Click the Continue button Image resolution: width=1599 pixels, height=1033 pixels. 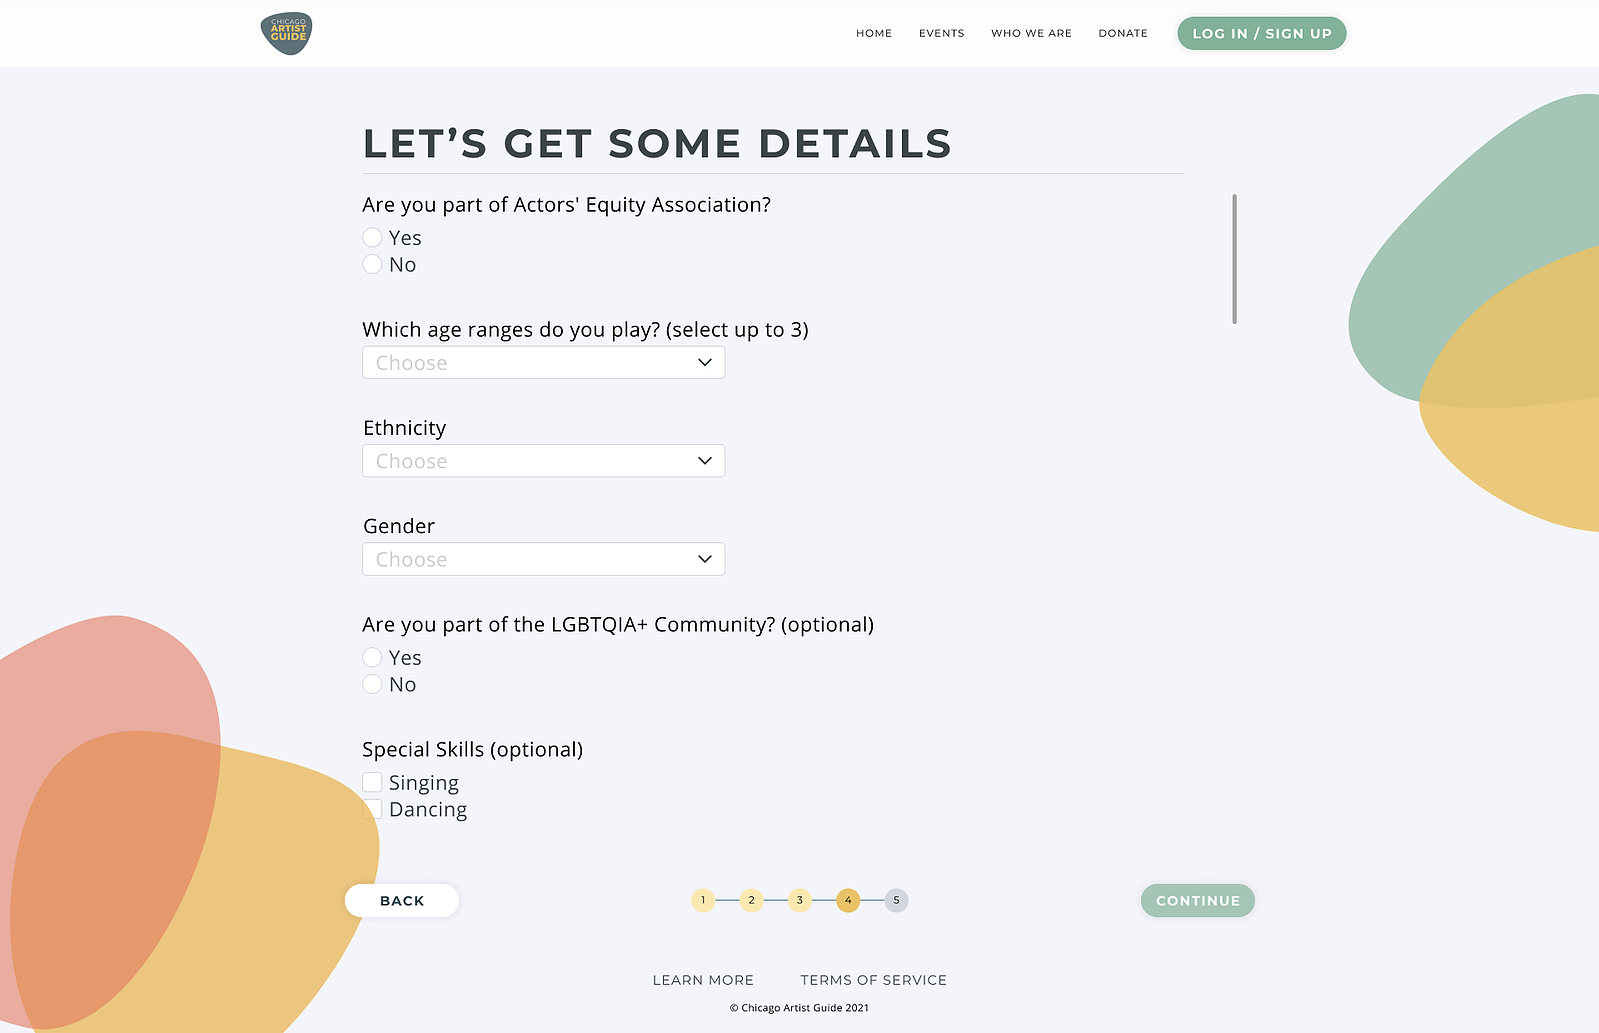point(1197,900)
